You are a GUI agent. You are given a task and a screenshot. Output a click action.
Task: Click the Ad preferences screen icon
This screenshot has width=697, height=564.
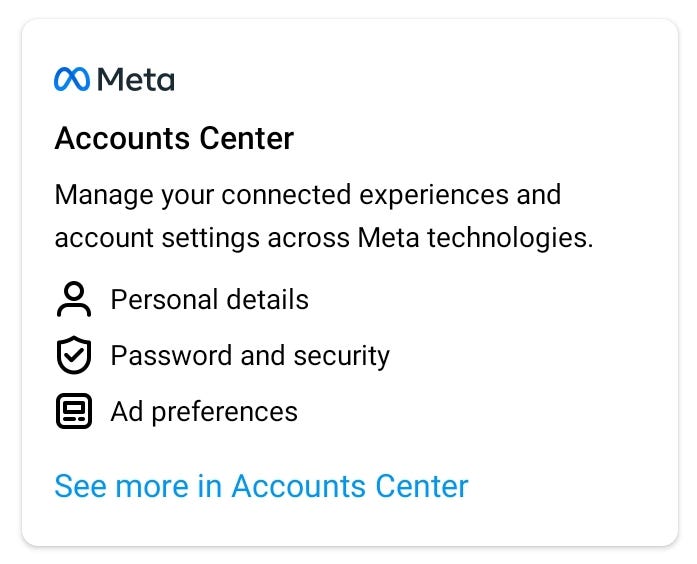74,411
